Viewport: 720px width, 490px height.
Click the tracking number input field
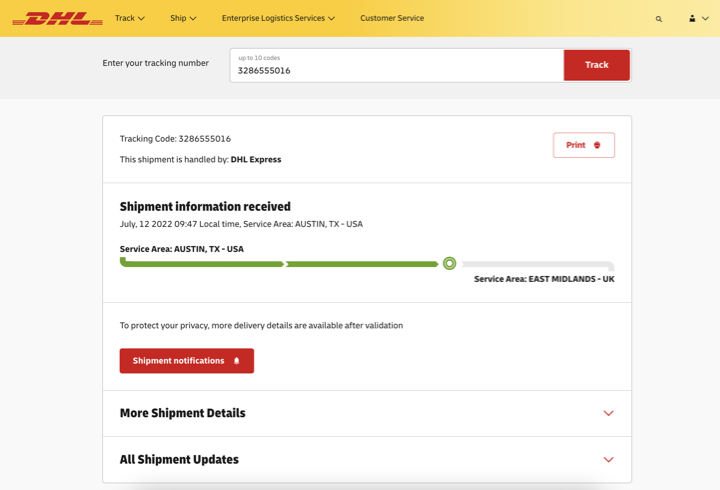(x=397, y=65)
